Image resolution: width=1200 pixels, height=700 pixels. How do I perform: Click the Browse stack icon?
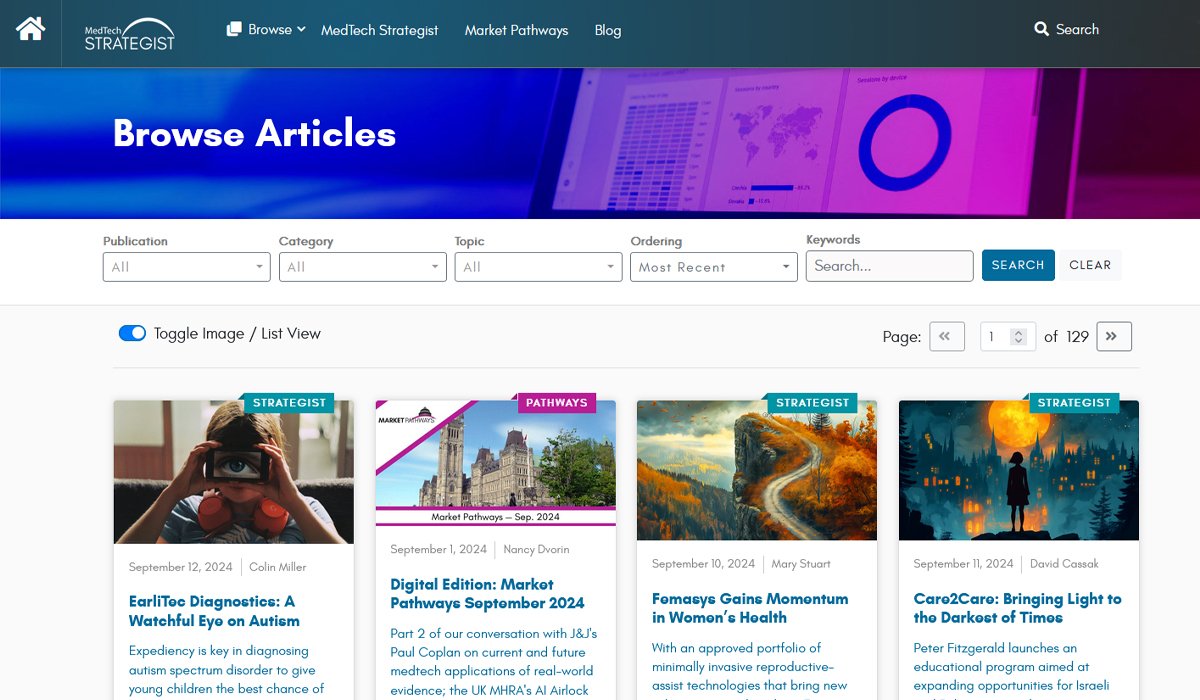234,30
